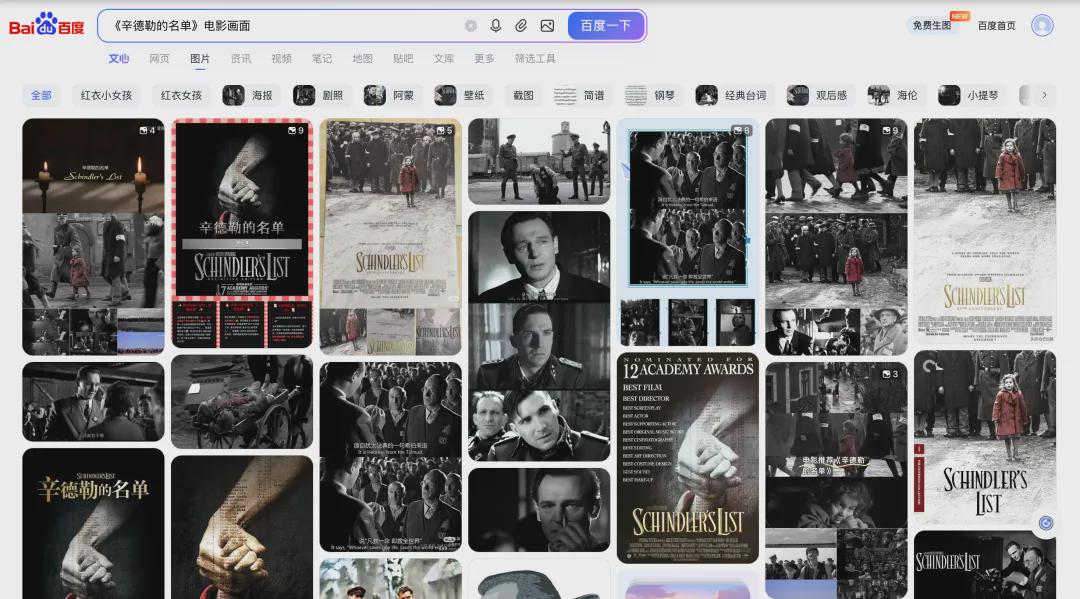Go to 百度首页 link
Image resolution: width=1080 pixels, height=599 pixels.
[x=996, y=25]
